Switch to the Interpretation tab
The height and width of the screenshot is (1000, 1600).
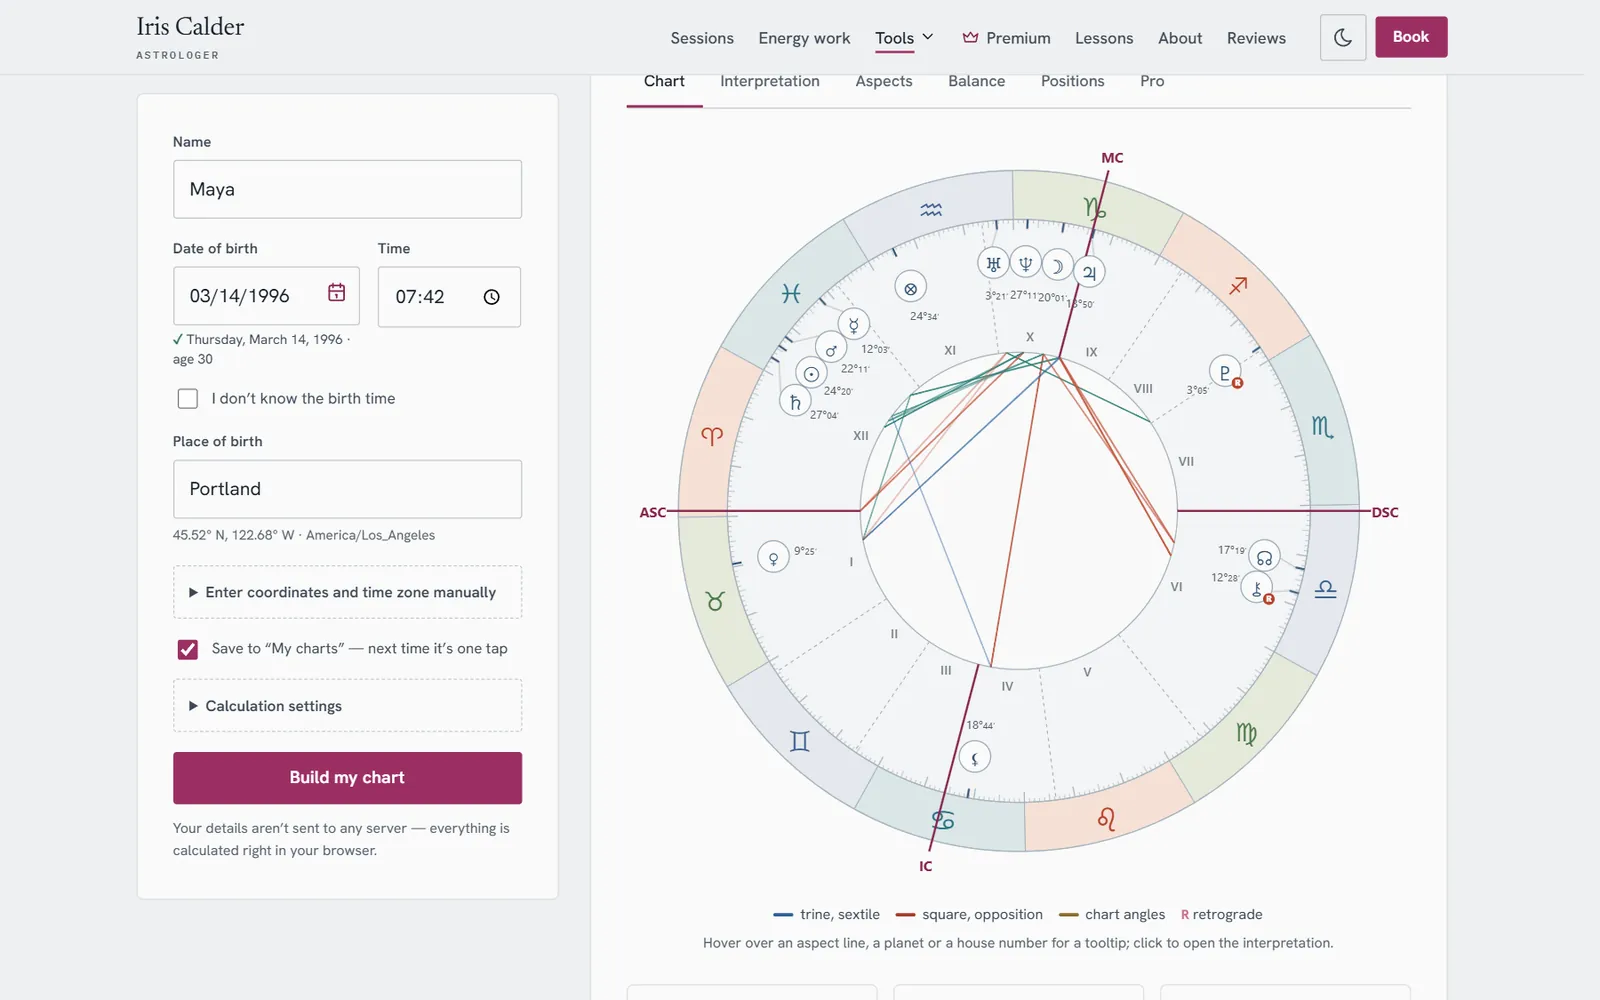[x=770, y=81]
